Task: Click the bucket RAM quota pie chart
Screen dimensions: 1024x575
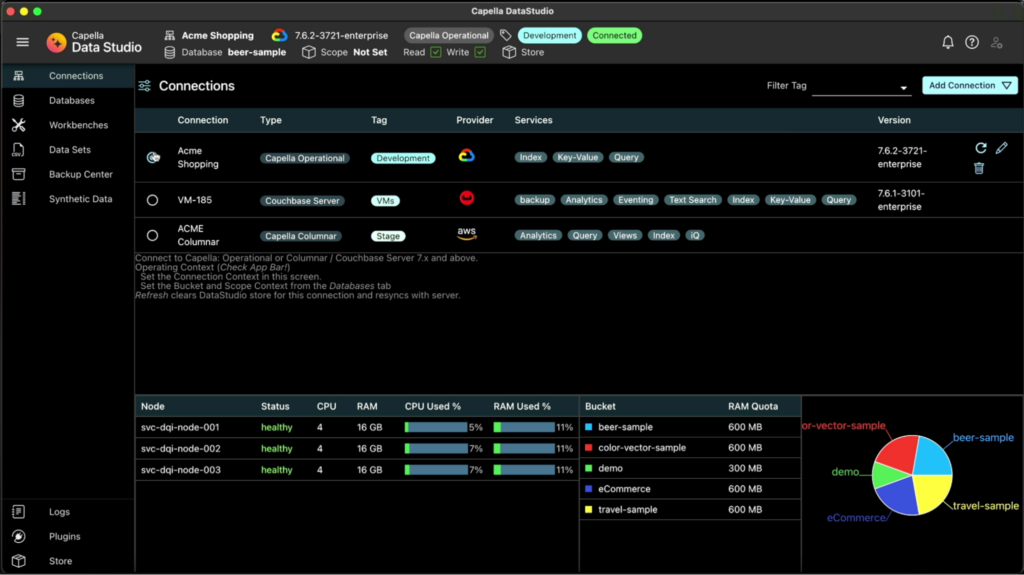Action: (912, 475)
